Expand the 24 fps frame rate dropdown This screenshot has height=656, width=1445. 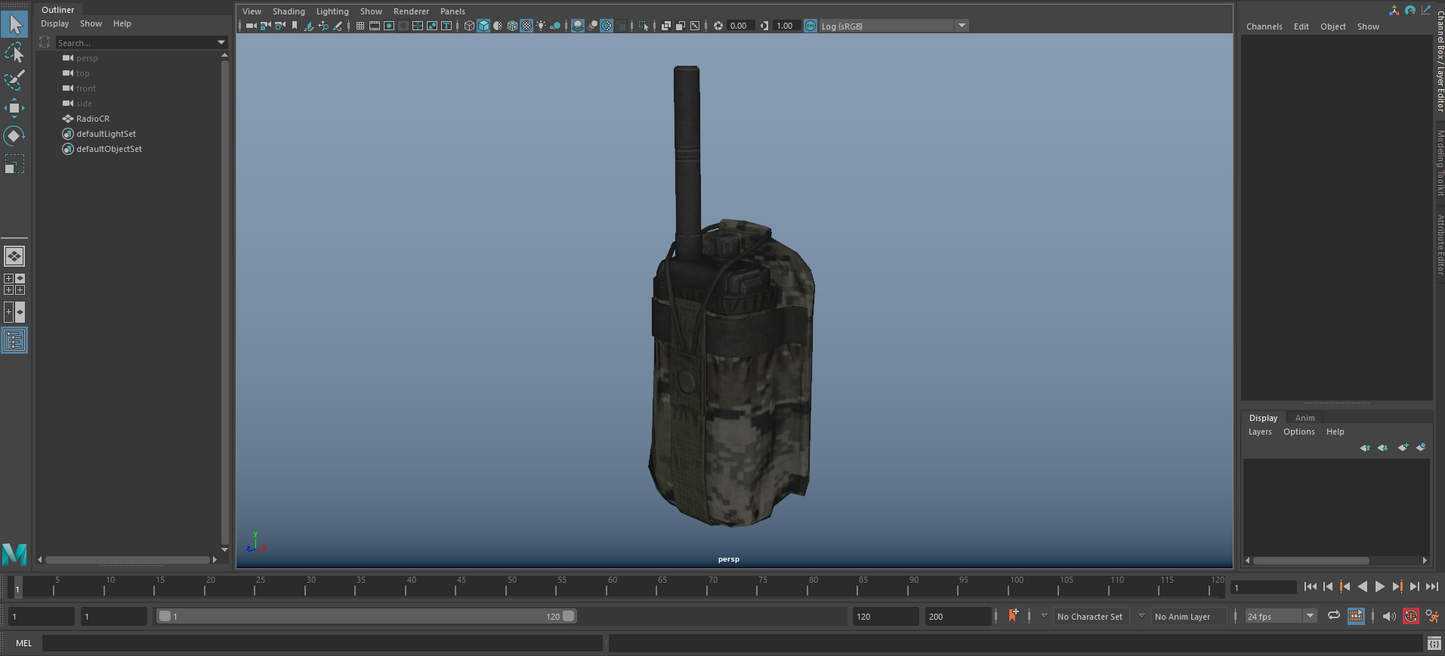pyautogui.click(x=1309, y=616)
